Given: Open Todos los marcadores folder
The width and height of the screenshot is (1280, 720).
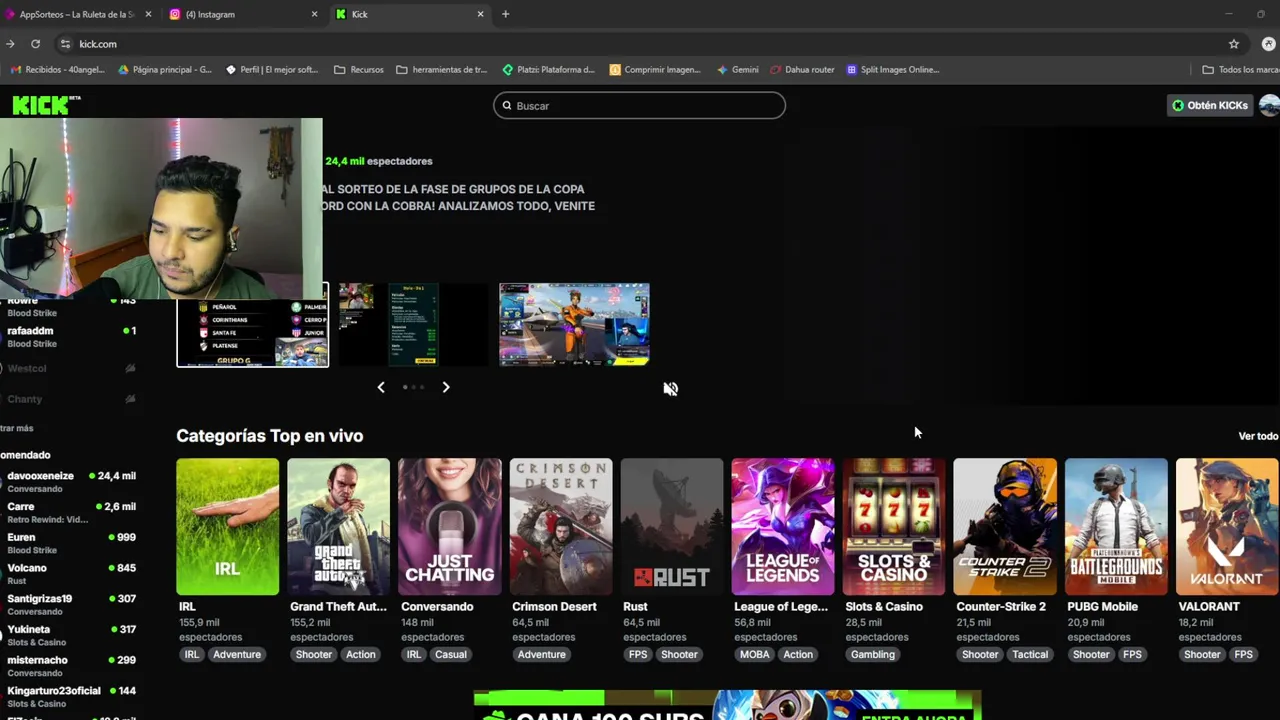Looking at the screenshot, I should 1241,70.
